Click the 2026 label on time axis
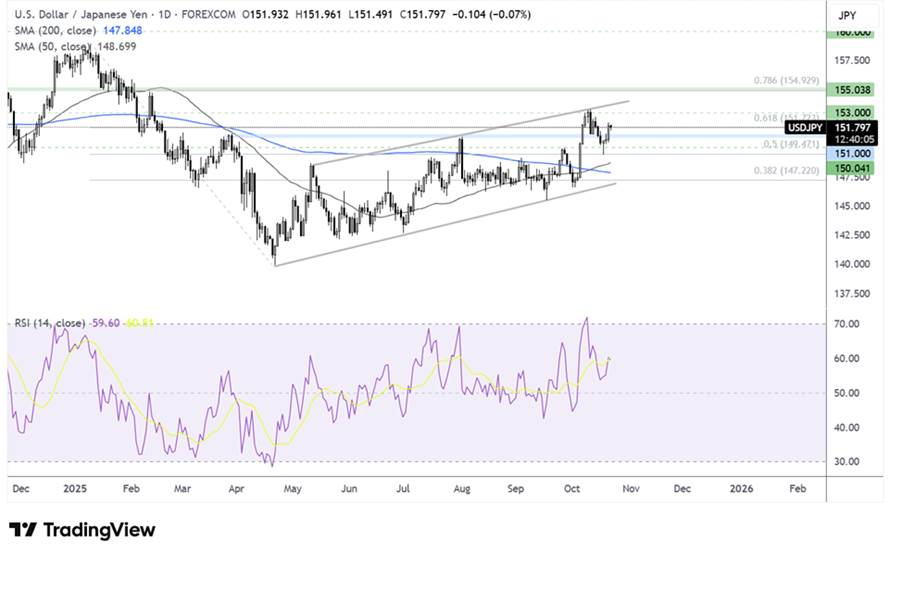Screen dimensions: 902x591 tap(741, 488)
